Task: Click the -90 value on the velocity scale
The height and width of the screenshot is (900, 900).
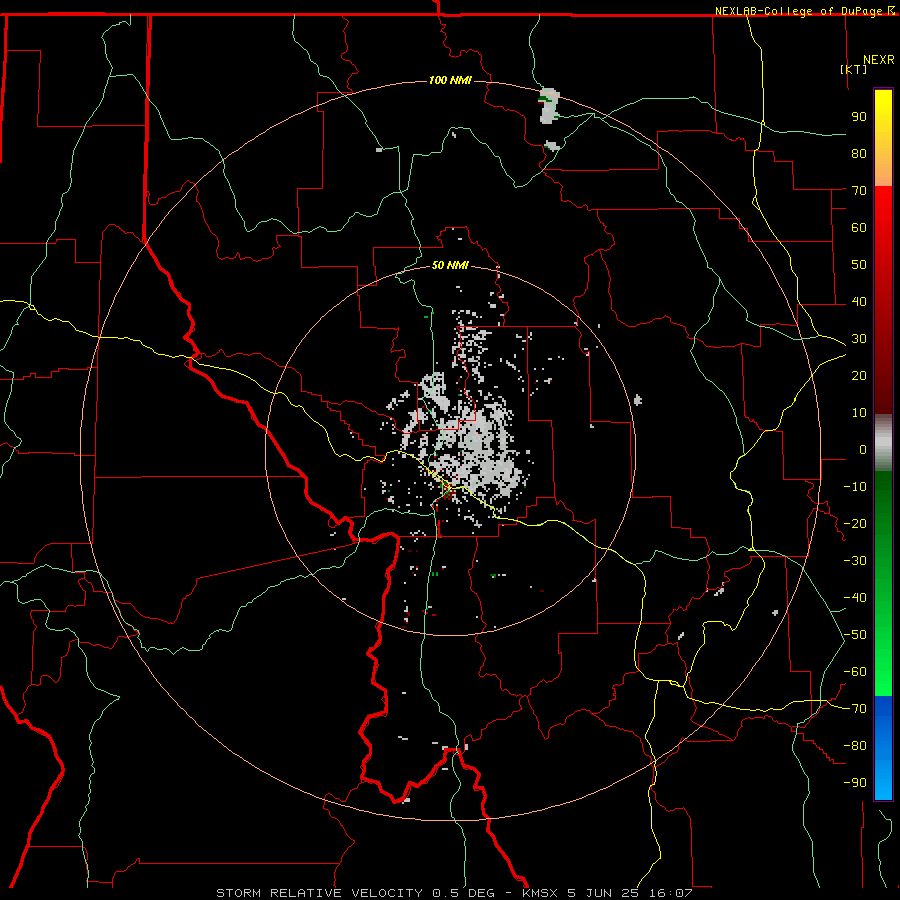Action: tap(855, 783)
